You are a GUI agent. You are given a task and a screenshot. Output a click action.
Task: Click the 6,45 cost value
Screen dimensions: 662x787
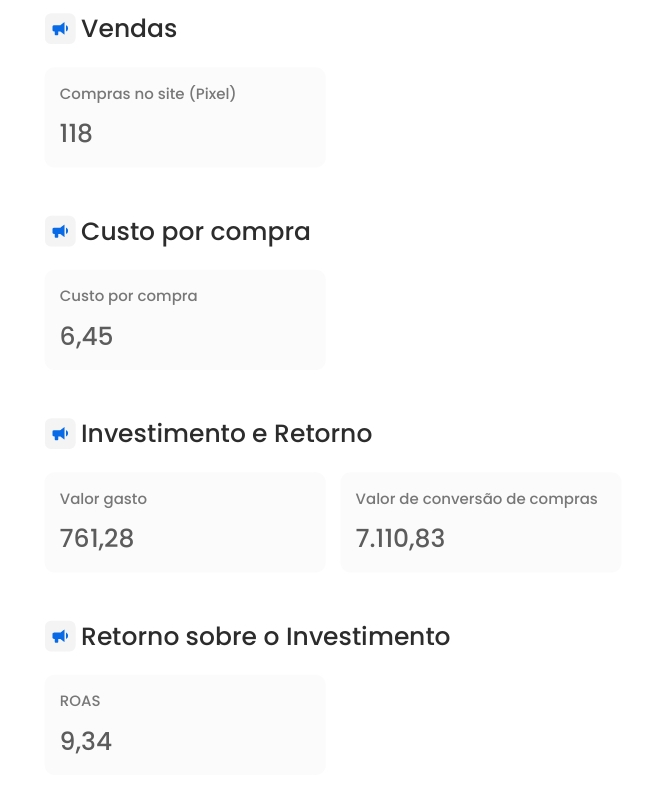coord(86,336)
